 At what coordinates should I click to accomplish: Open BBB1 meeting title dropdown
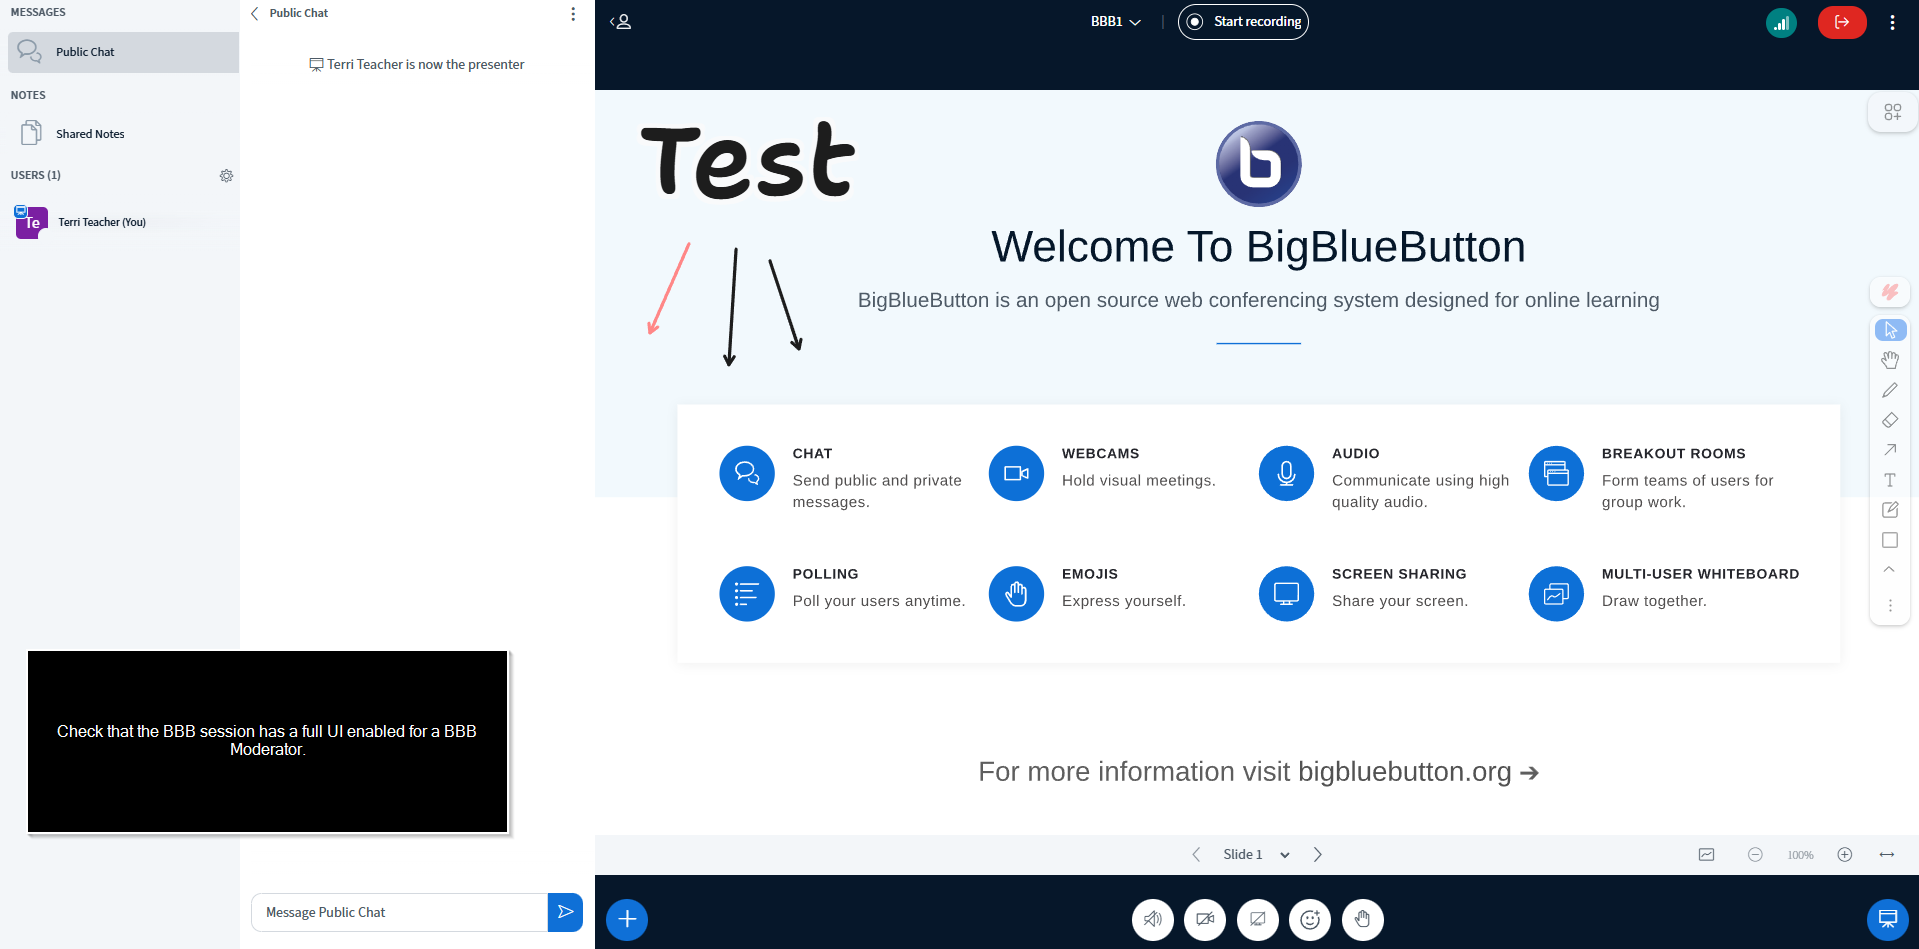point(1116,22)
